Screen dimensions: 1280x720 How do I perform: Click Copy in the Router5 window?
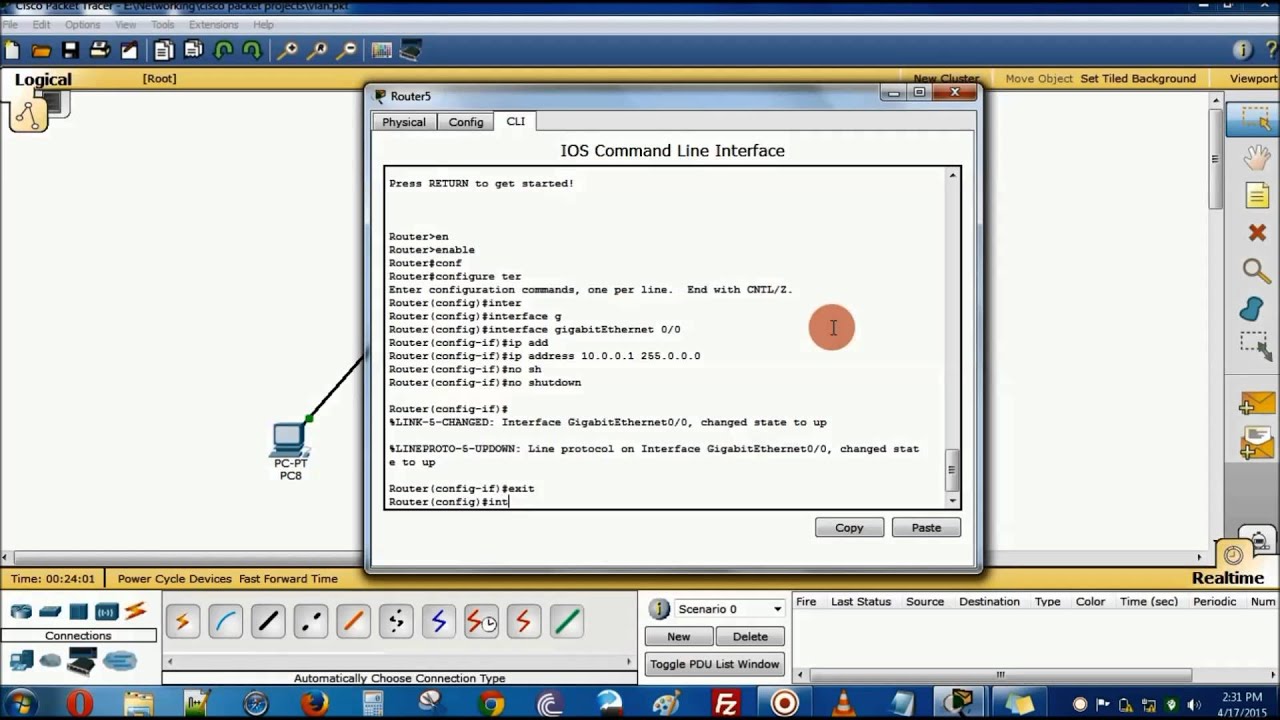pos(849,527)
